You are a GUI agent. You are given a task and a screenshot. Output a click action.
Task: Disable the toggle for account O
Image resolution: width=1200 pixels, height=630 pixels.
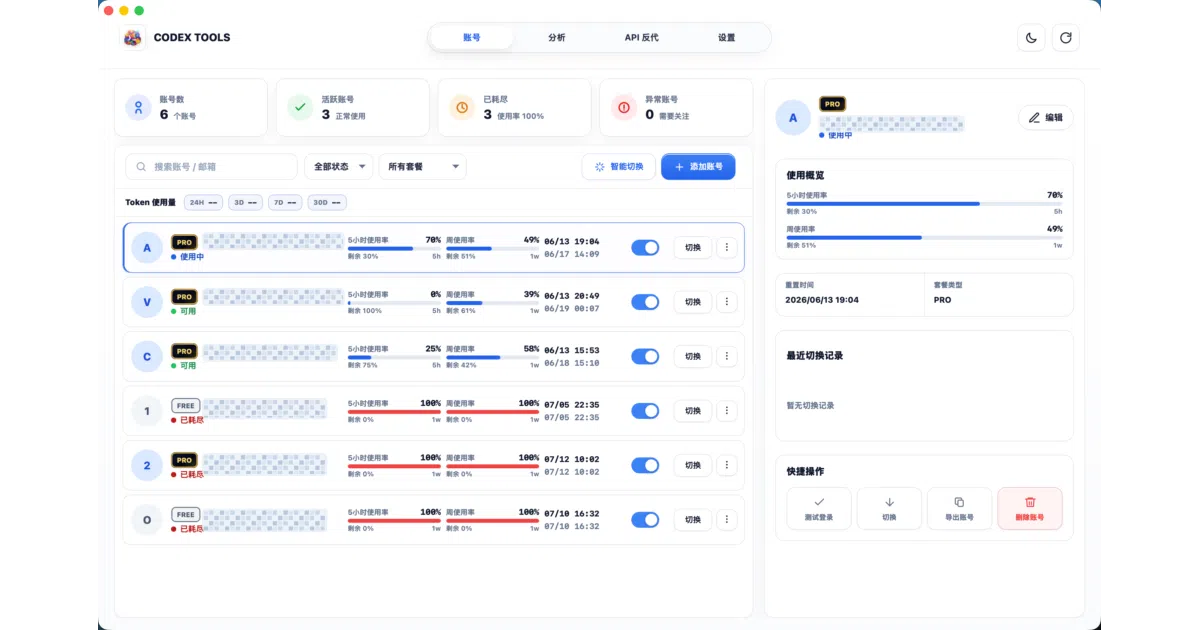(645, 520)
